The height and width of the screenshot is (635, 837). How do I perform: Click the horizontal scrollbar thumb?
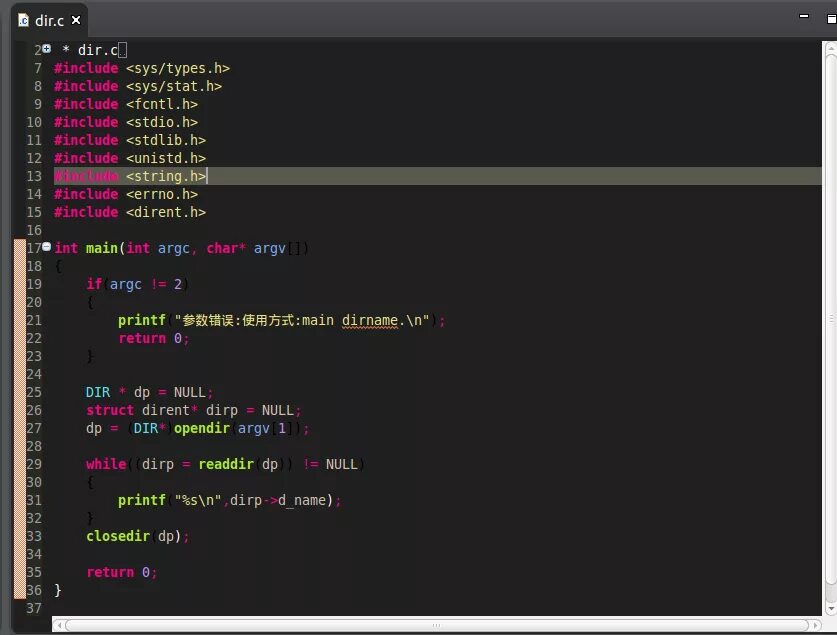[437, 625]
